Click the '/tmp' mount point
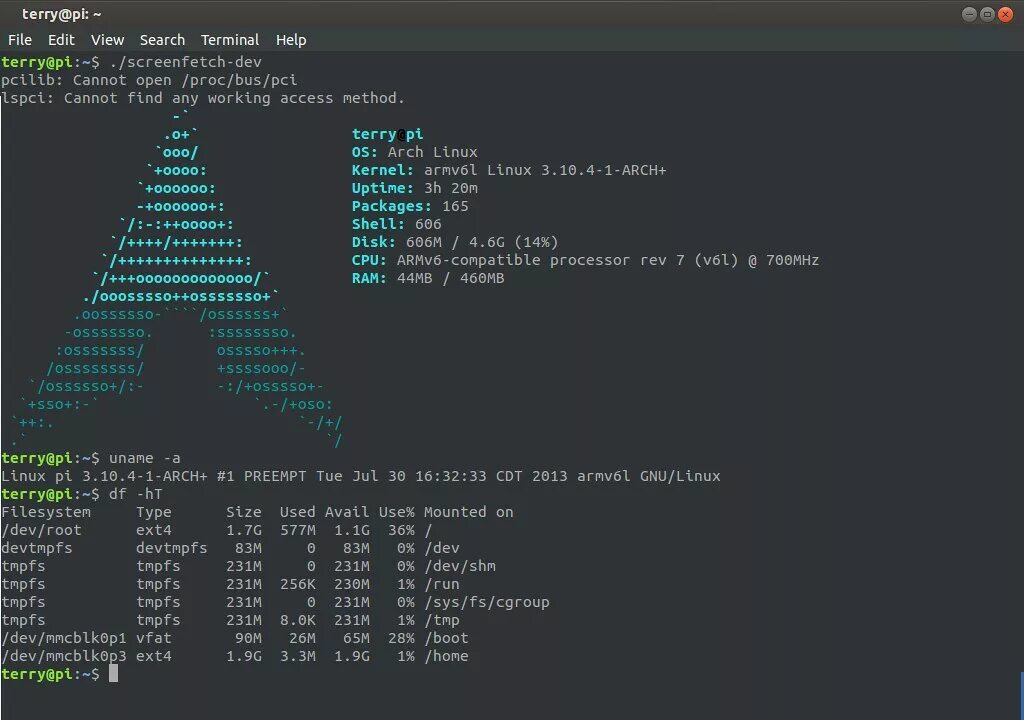Image resolution: width=1024 pixels, height=720 pixels. (x=441, y=620)
